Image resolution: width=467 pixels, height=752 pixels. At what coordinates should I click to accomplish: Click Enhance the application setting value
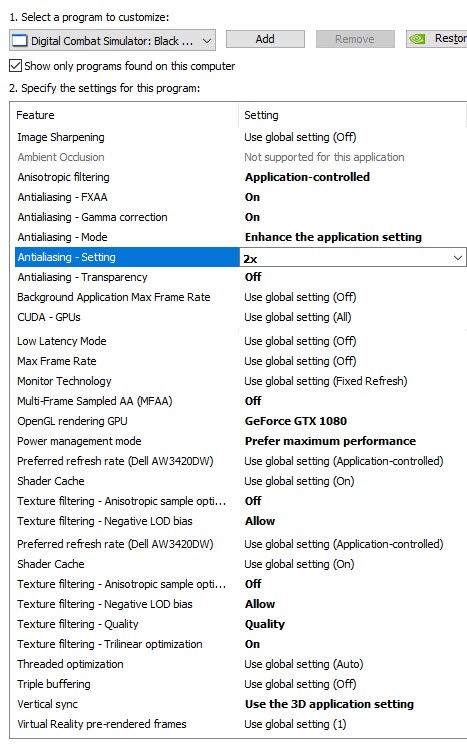point(333,237)
